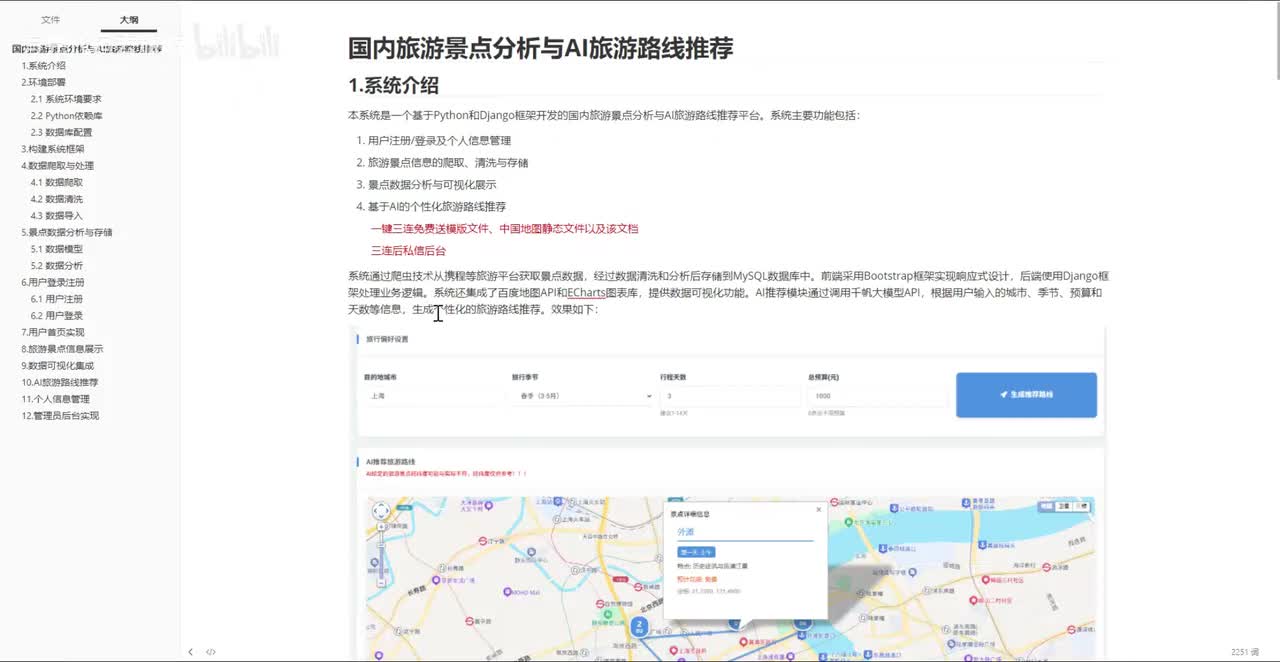Jump to outline item 5.景点数据分析与存储
The image size is (1280, 662).
[x=67, y=232]
